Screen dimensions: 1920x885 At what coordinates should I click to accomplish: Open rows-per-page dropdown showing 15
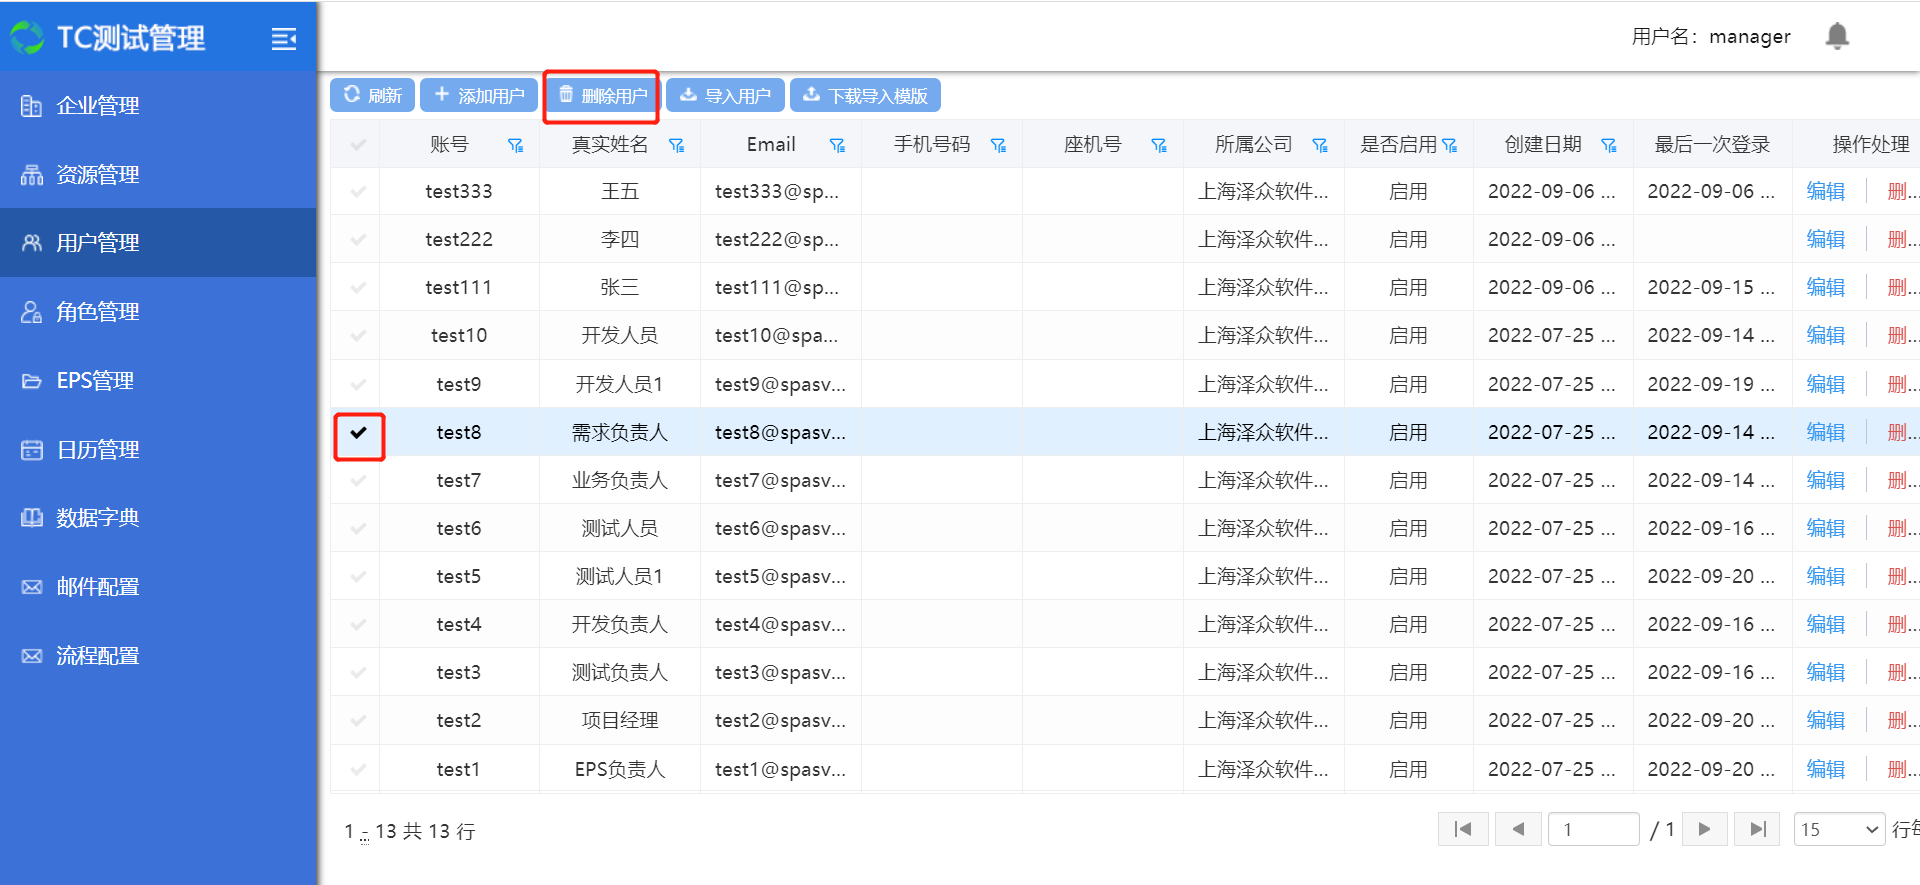(1839, 829)
